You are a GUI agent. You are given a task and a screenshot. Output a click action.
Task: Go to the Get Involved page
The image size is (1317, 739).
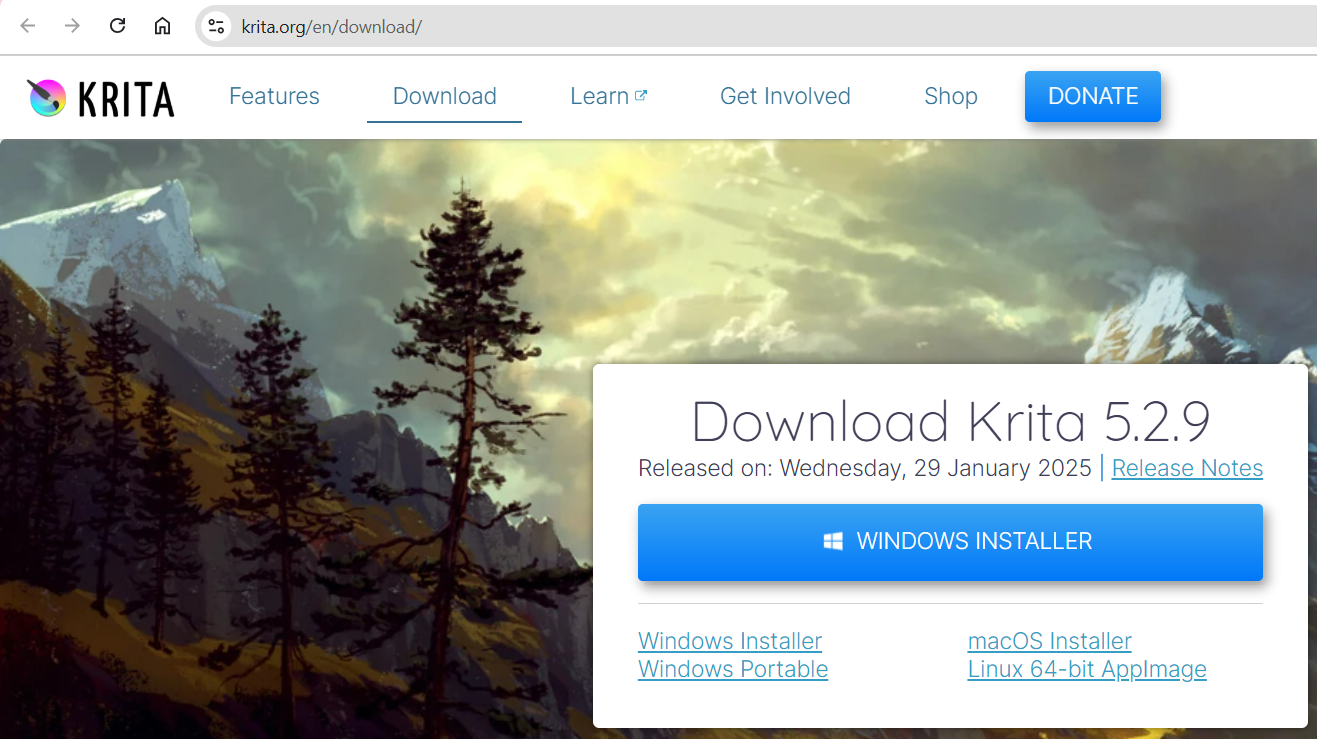tap(785, 96)
